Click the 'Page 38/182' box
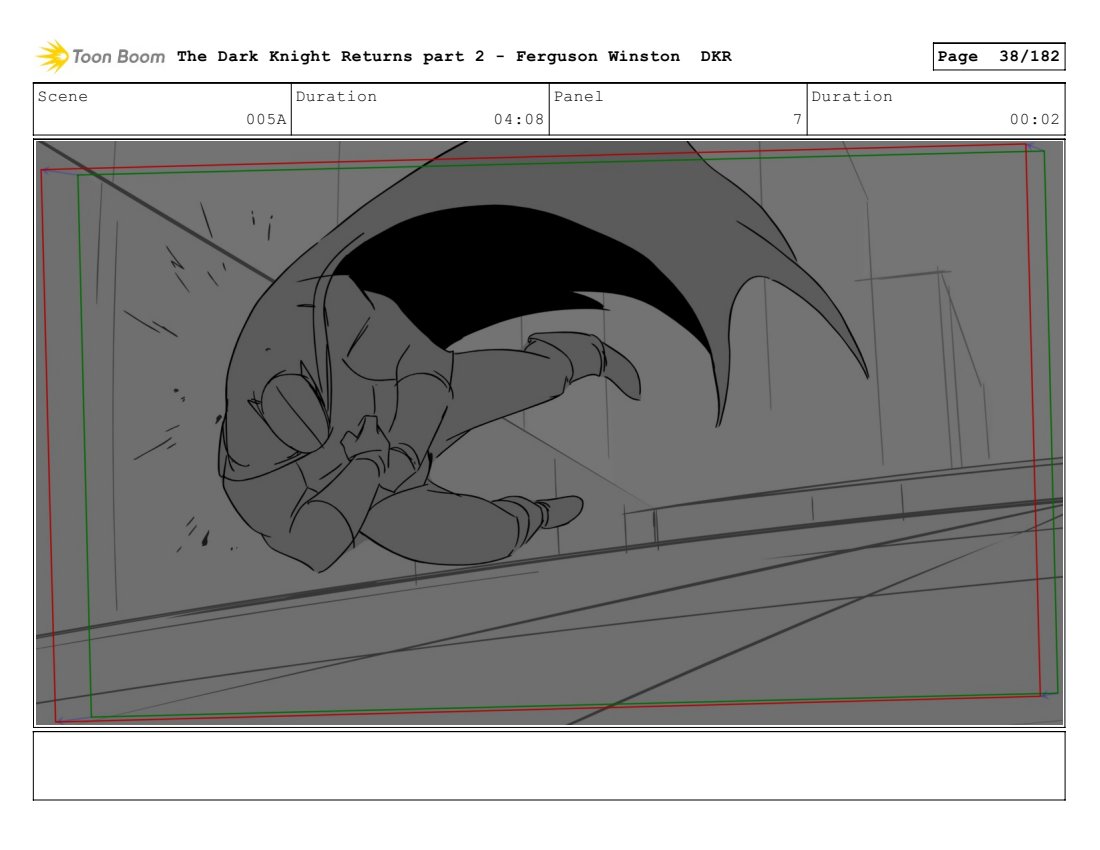 [x=998, y=56]
